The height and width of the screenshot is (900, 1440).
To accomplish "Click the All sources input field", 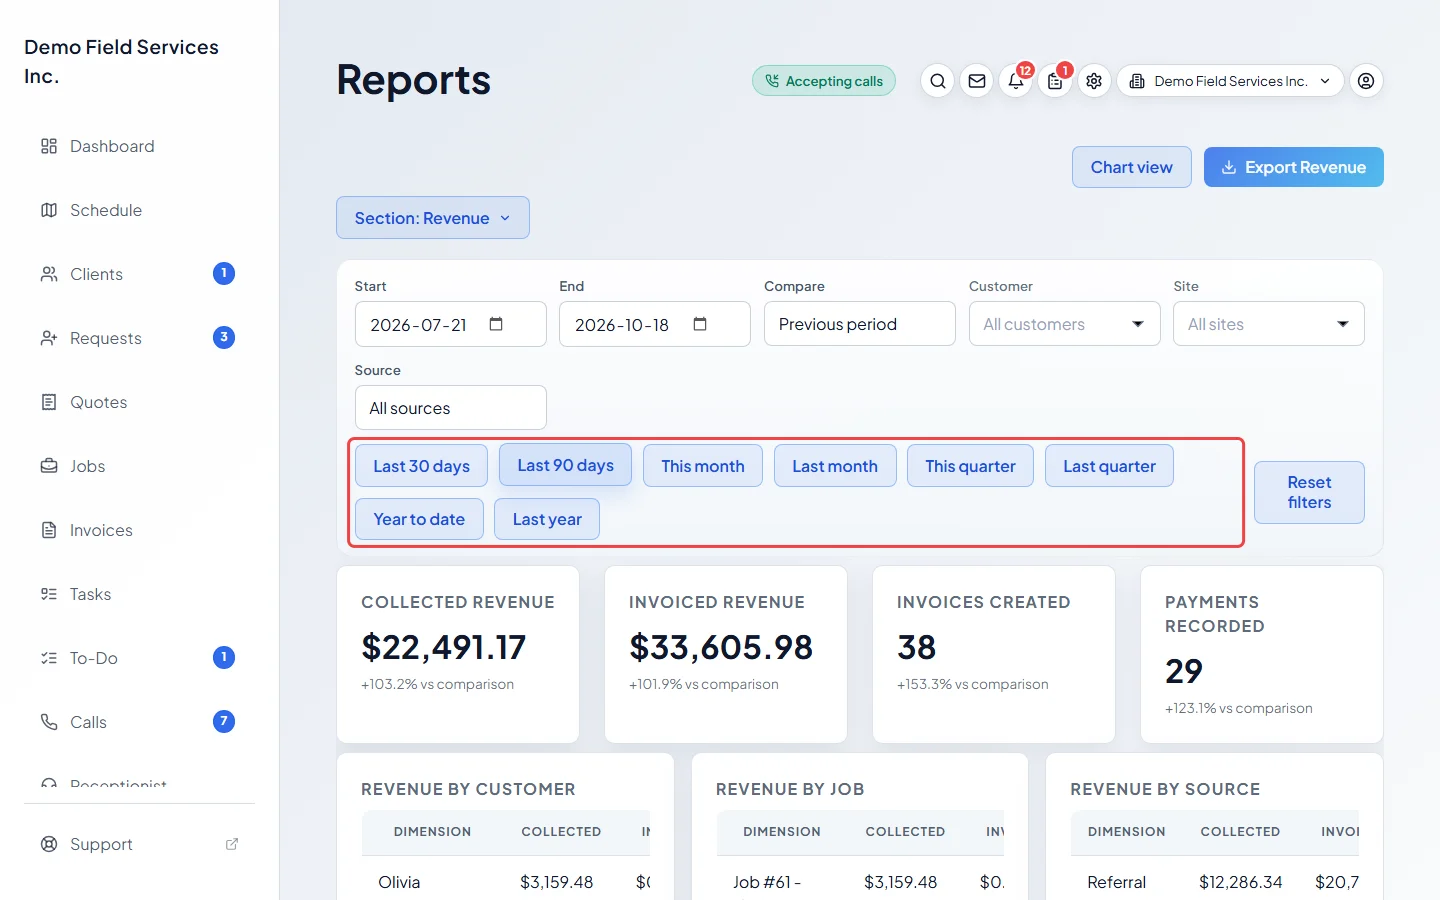I will pos(450,408).
